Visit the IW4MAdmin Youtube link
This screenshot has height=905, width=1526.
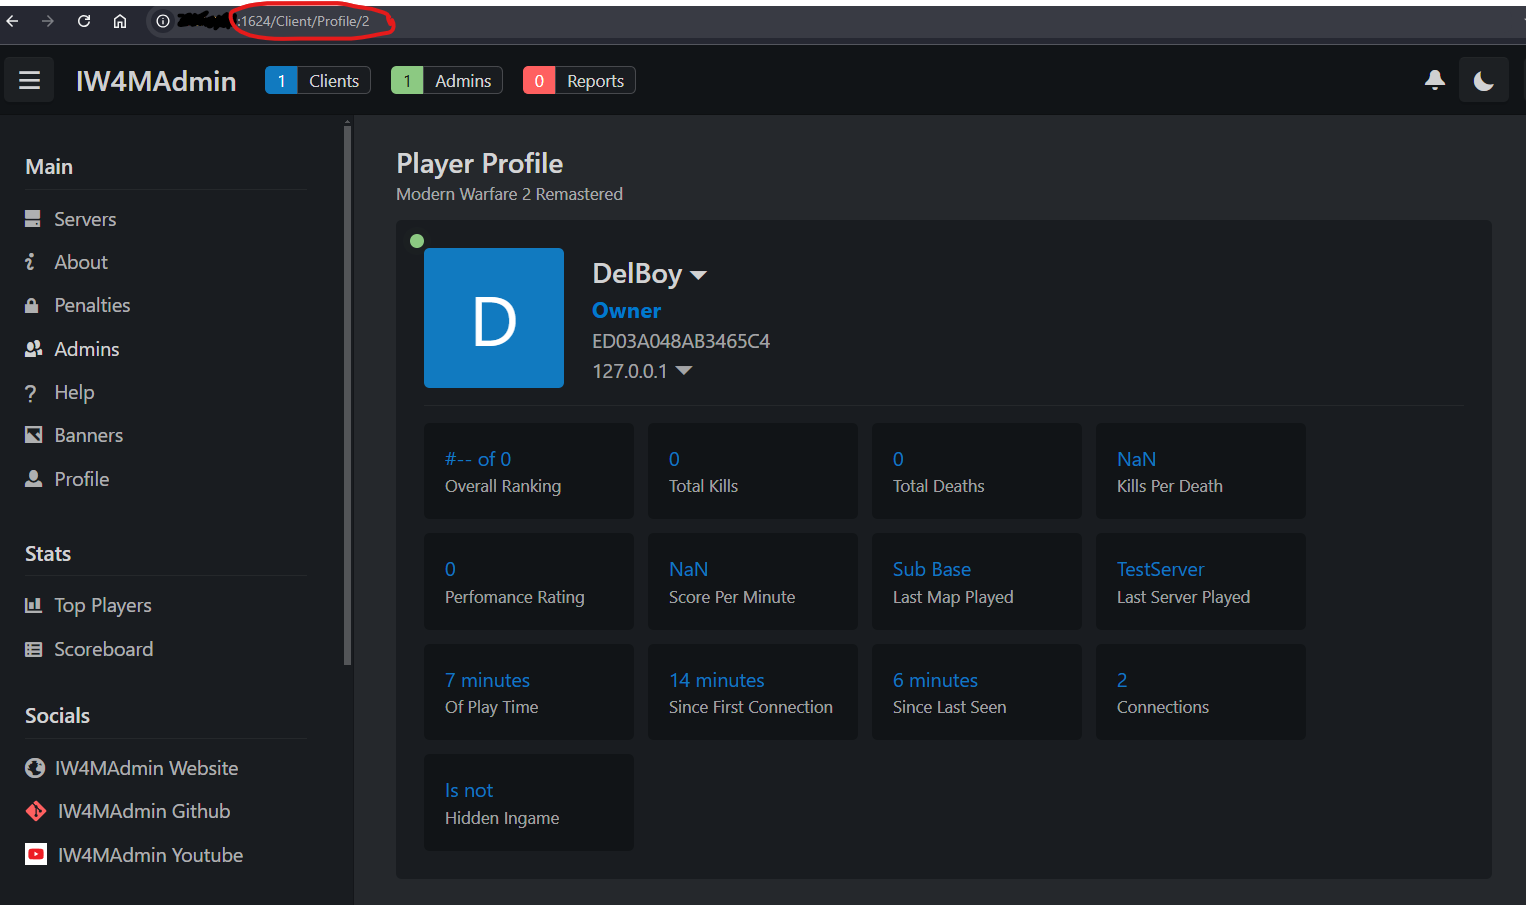click(x=150, y=855)
